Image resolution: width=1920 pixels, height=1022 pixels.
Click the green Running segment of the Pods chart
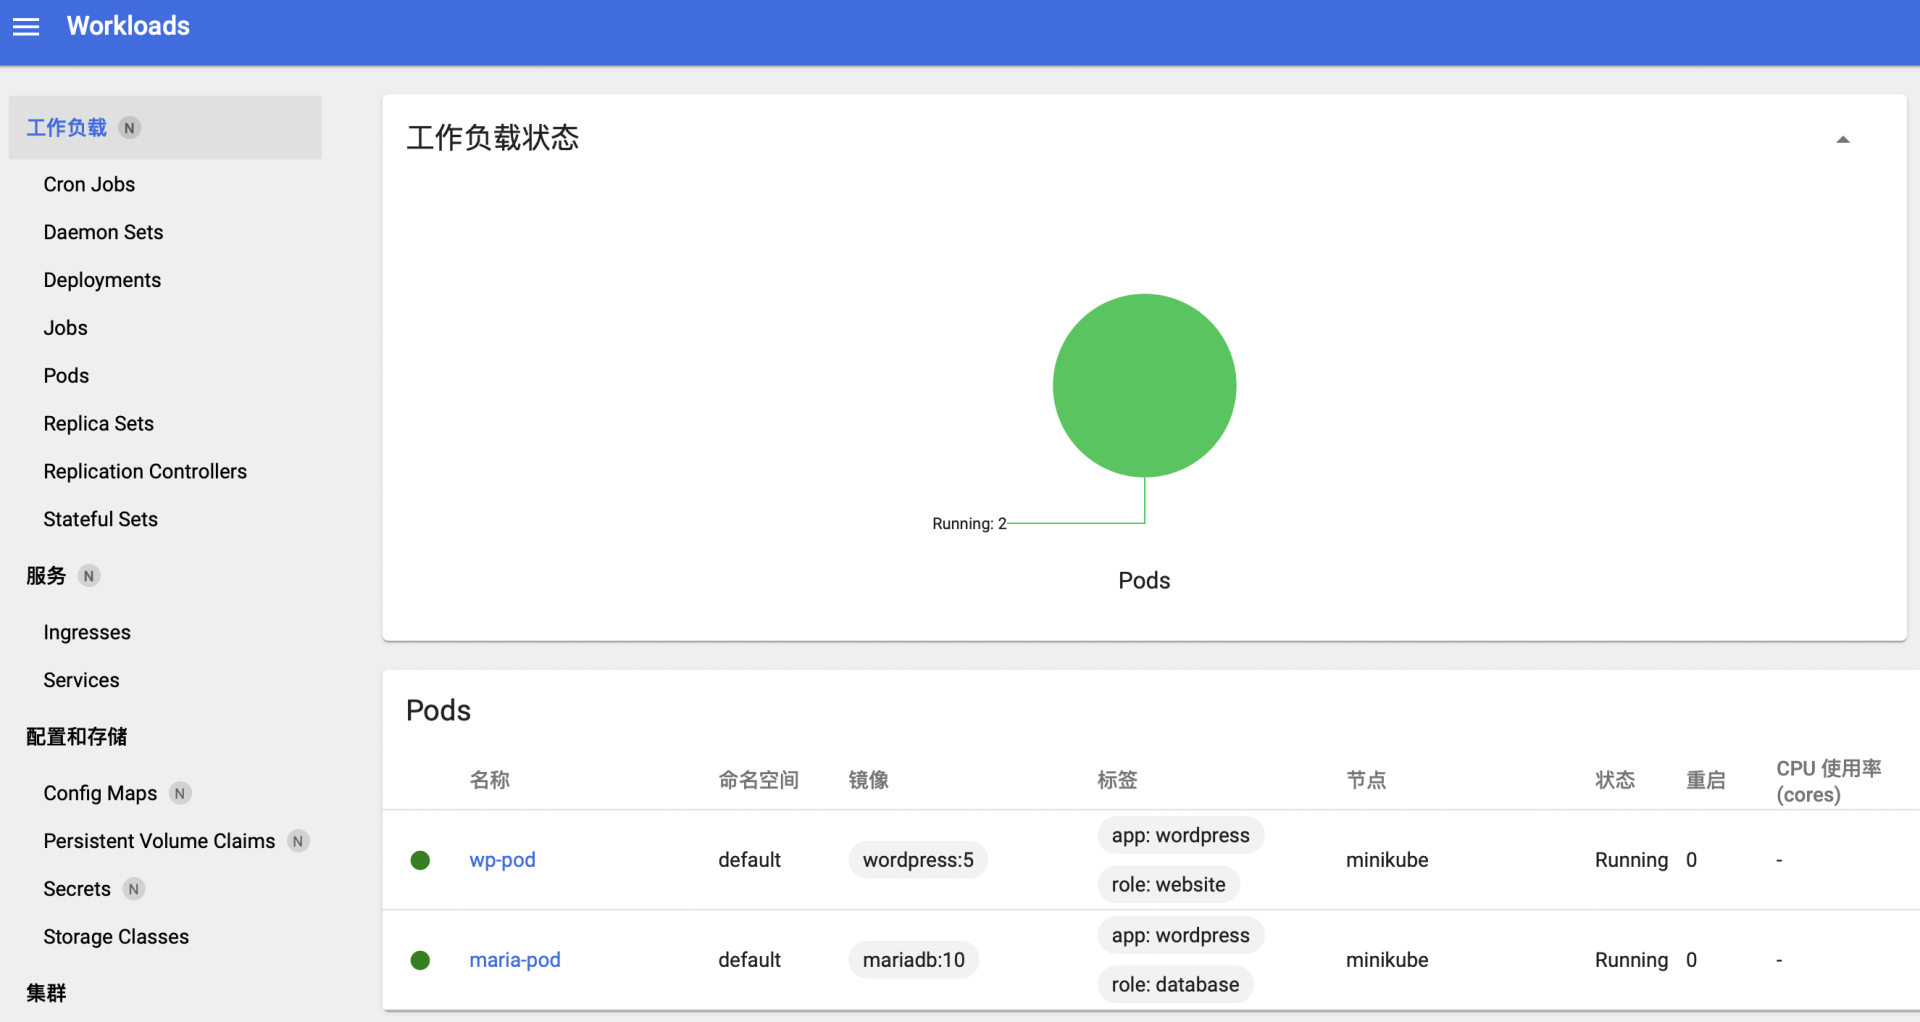1144,385
